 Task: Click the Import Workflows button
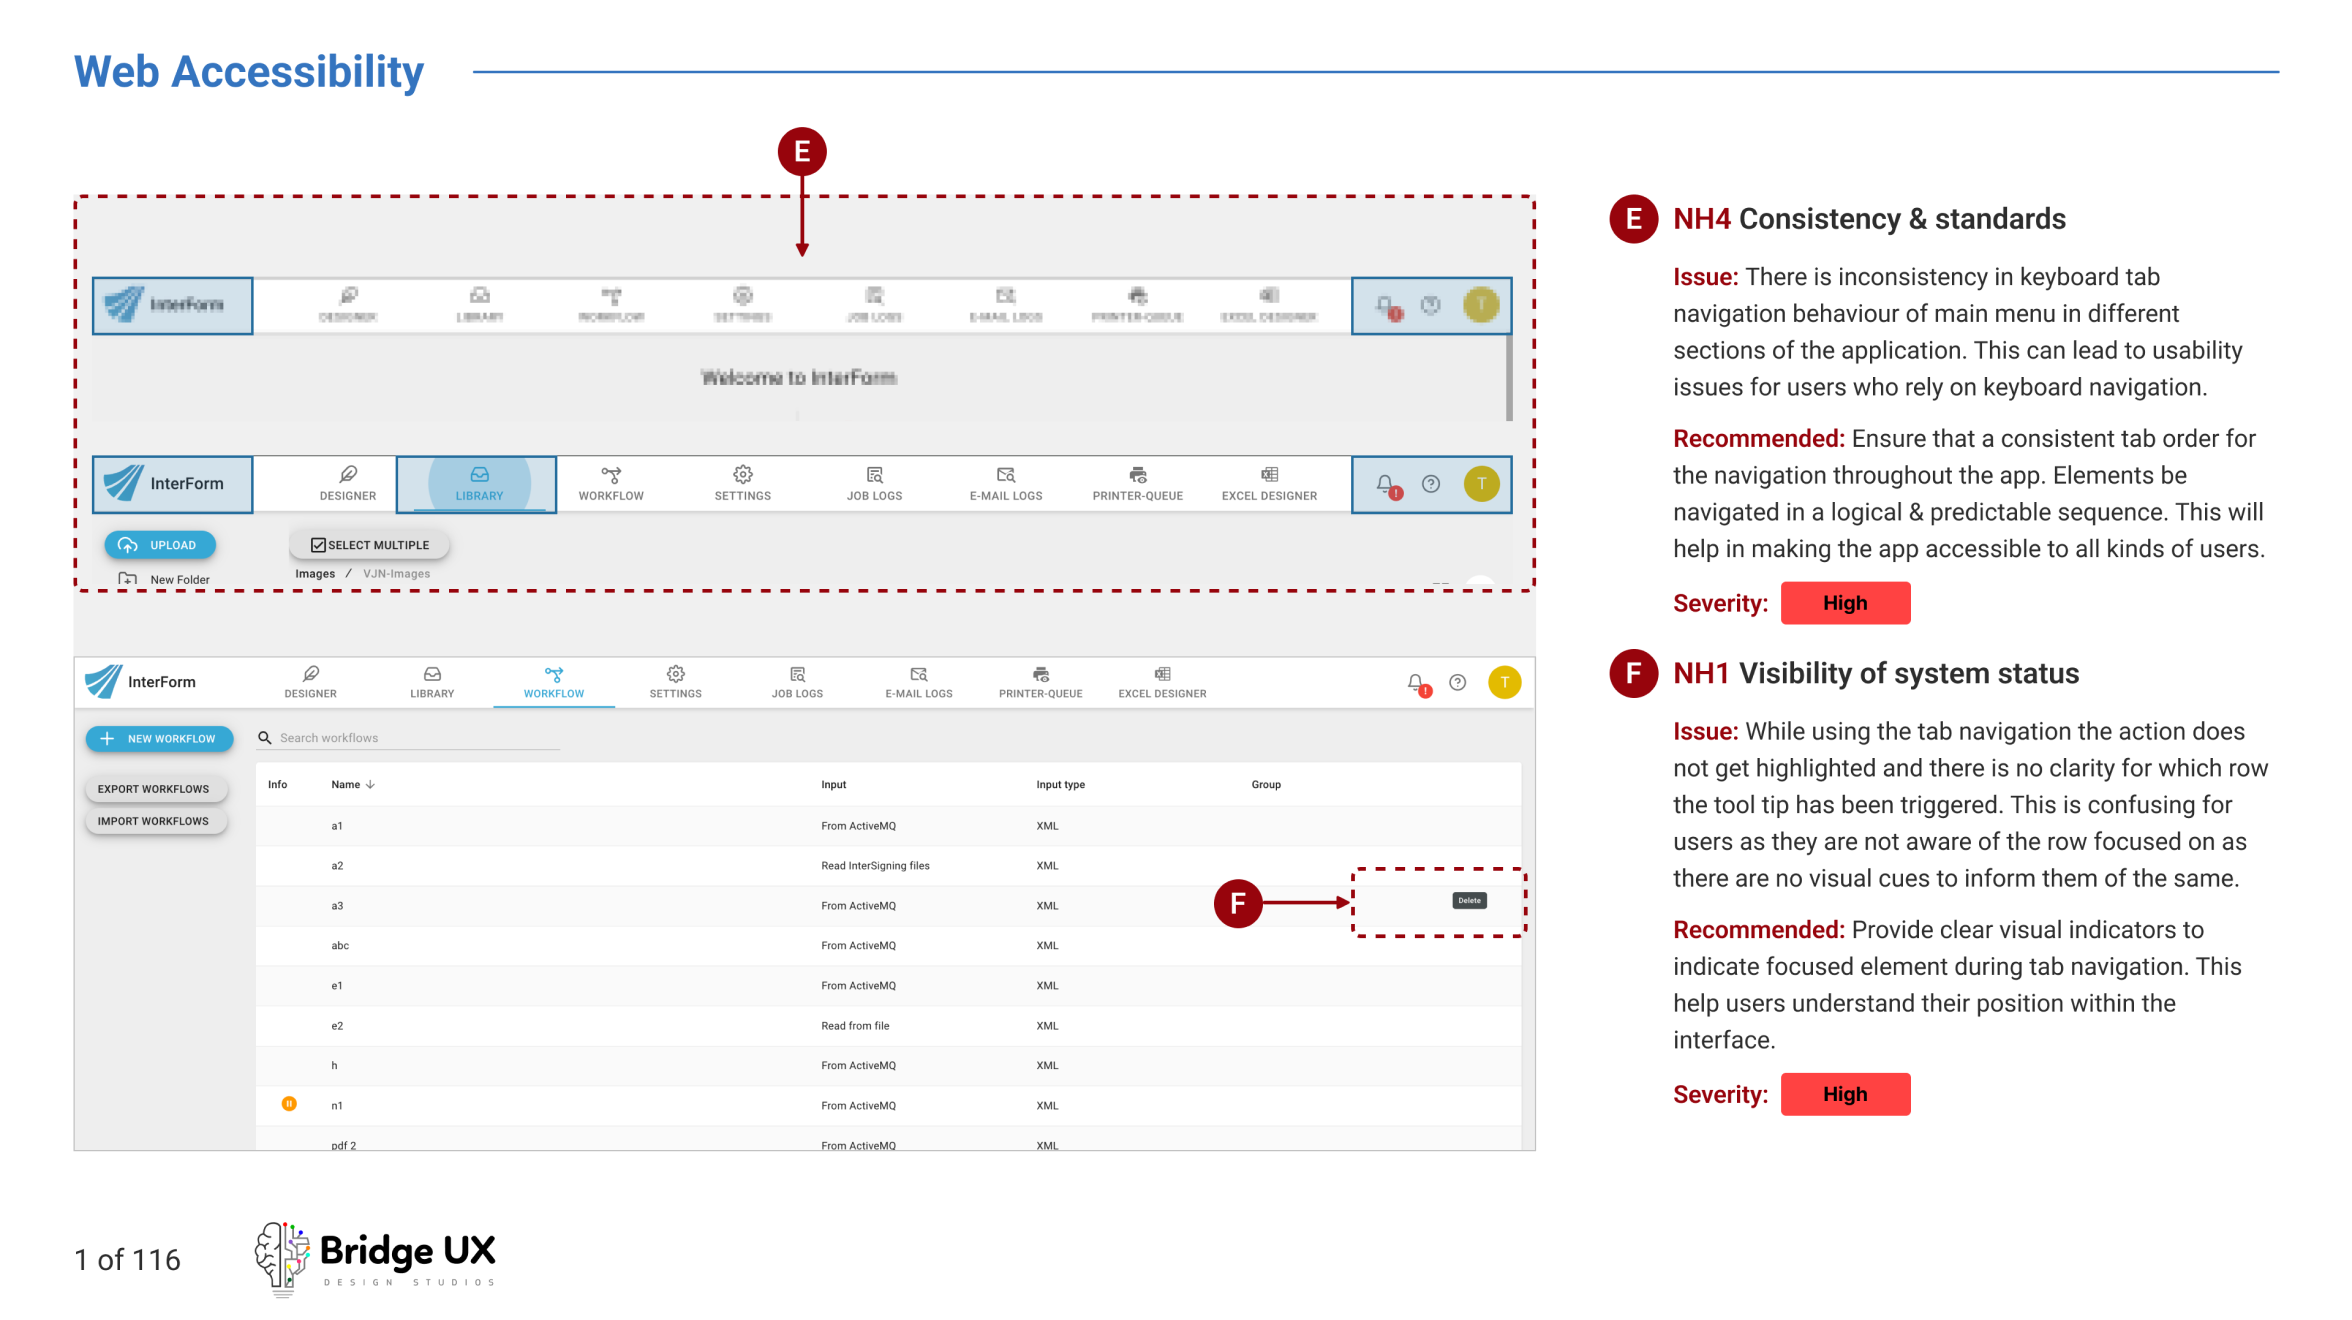(x=154, y=821)
